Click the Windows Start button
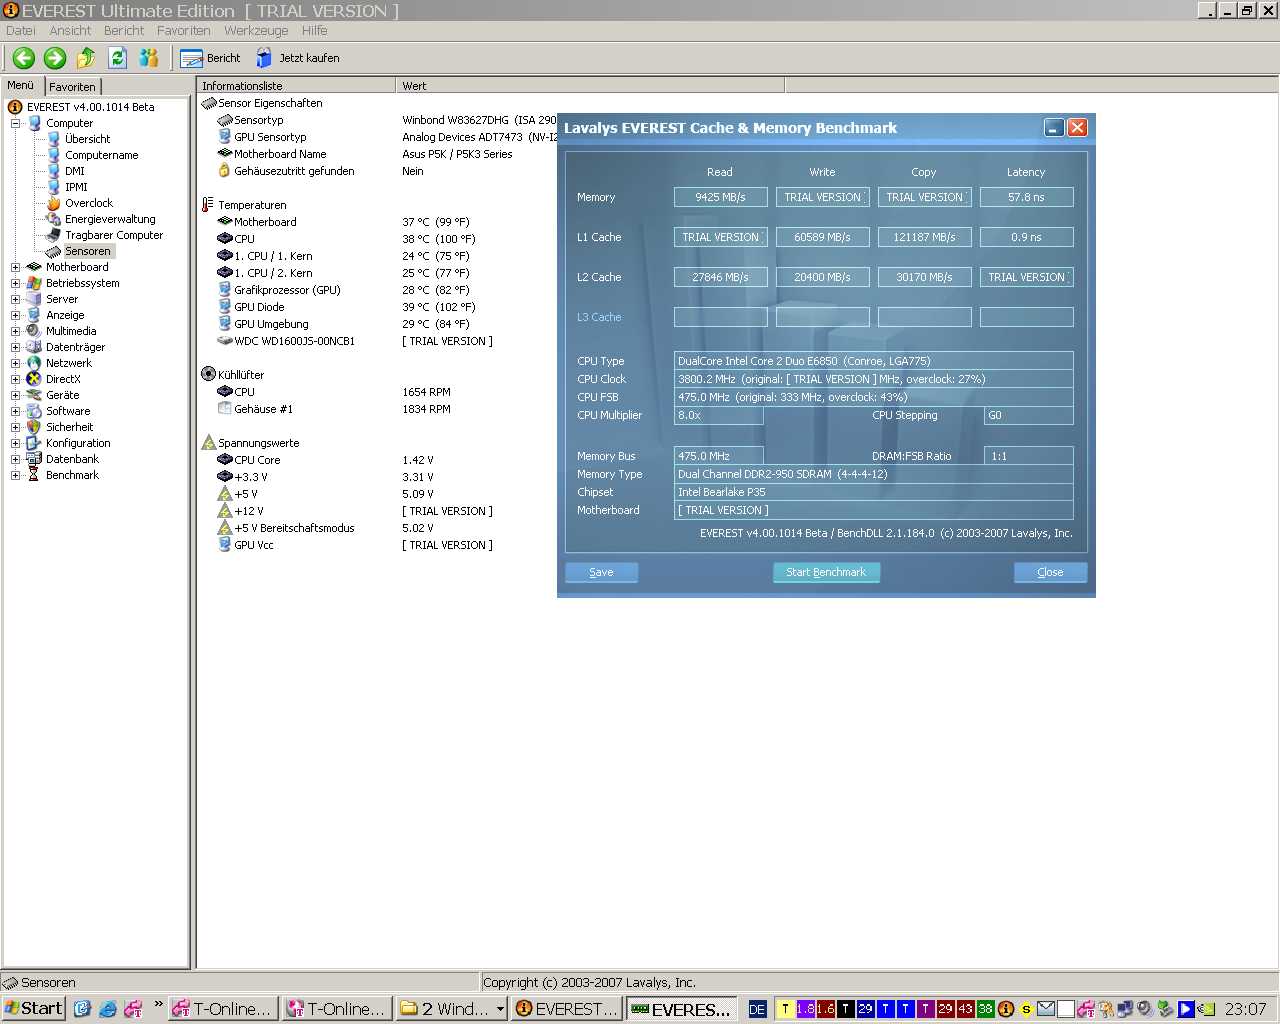The height and width of the screenshot is (1024, 1280). click(x=34, y=1008)
